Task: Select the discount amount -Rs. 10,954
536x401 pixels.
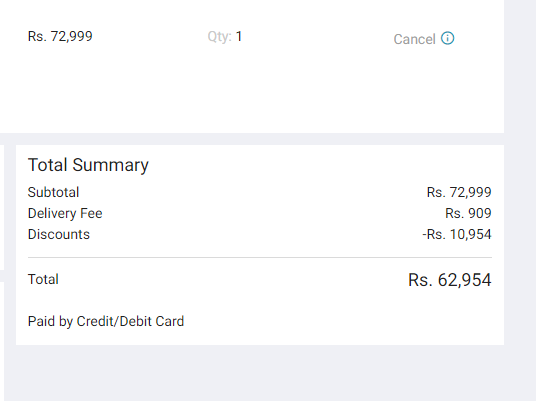Action: click(457, 235)
